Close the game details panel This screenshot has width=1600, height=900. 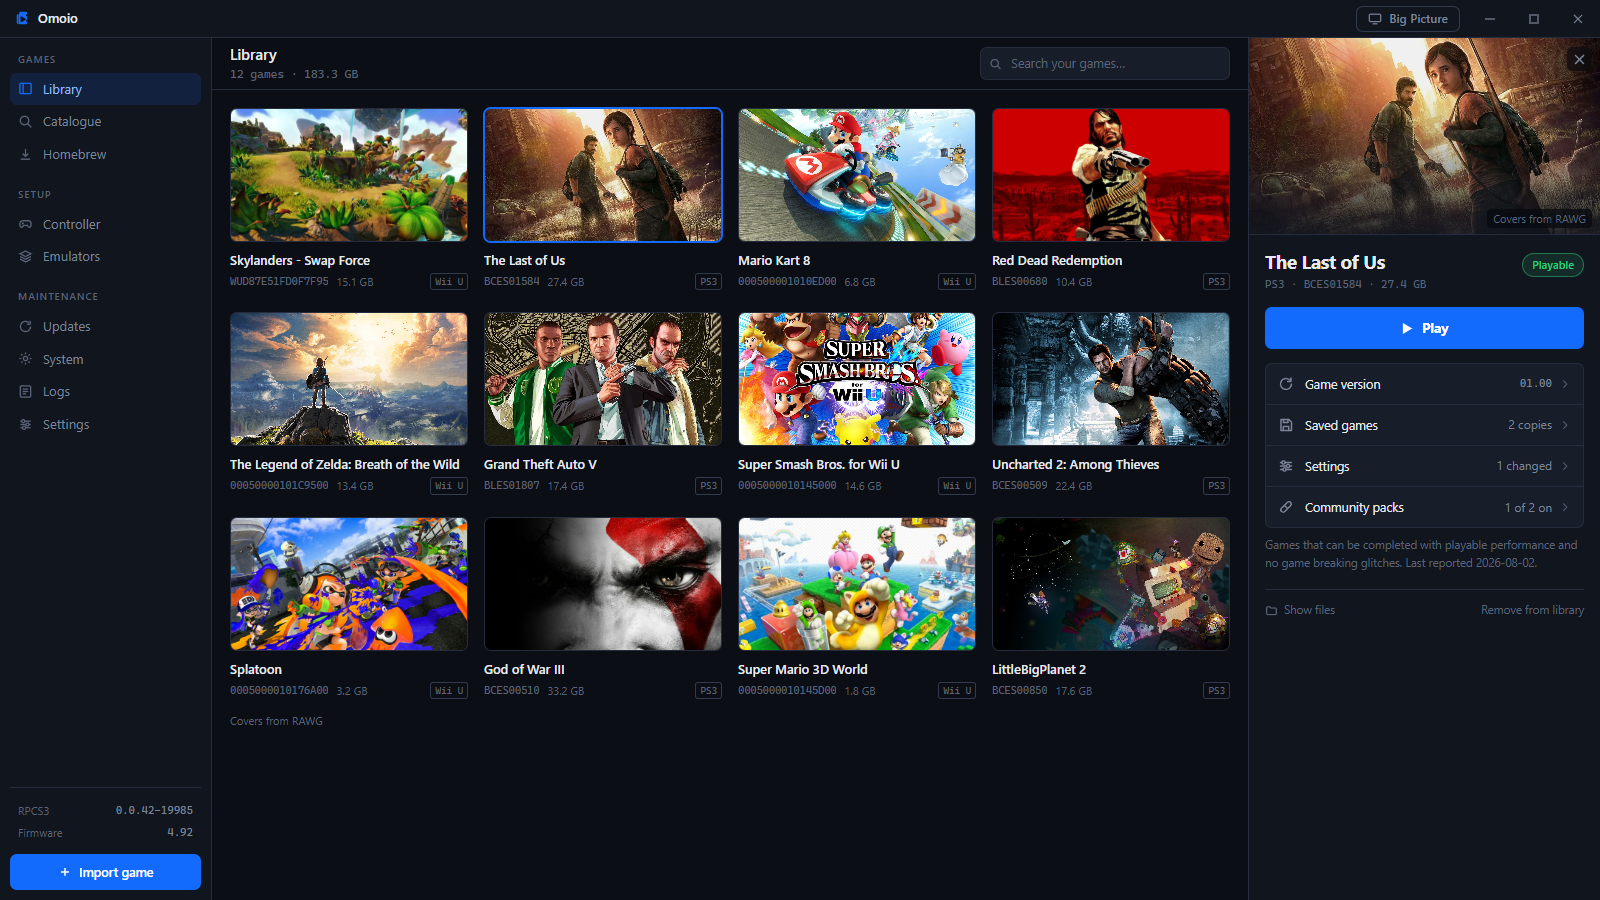click(x=1579, y=59)
